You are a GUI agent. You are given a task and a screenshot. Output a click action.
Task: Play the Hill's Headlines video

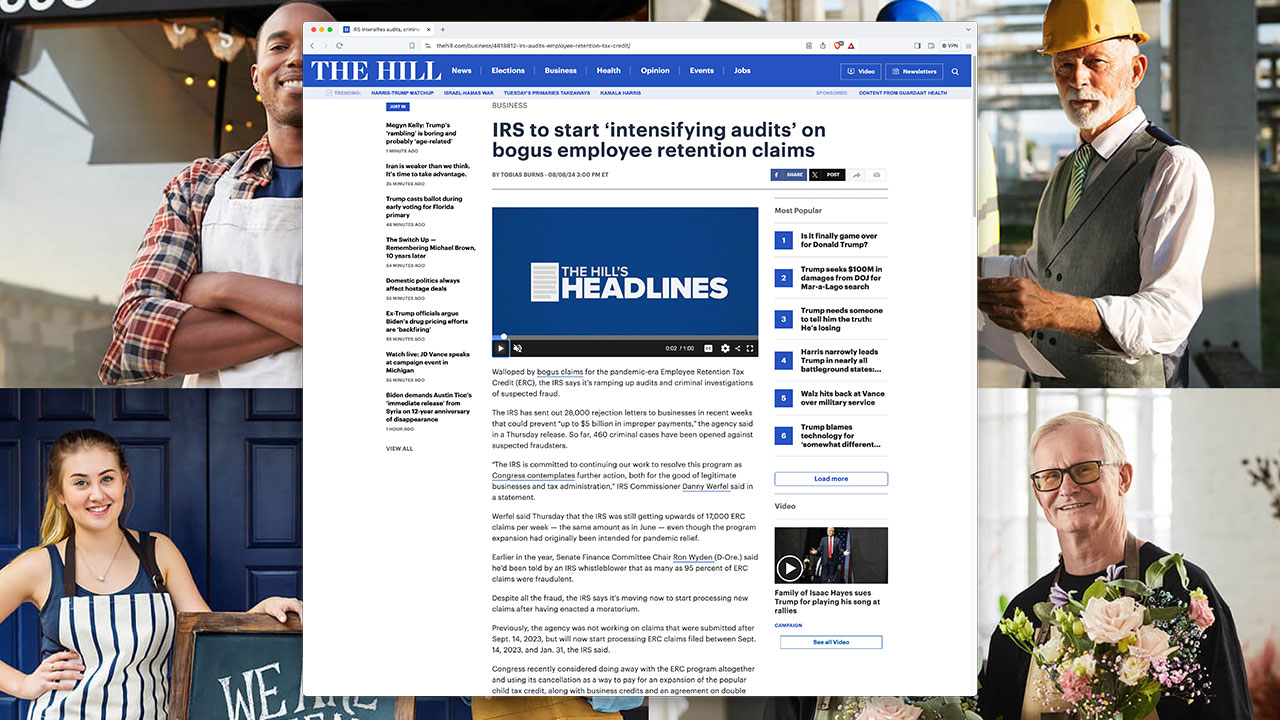point(501,348)
